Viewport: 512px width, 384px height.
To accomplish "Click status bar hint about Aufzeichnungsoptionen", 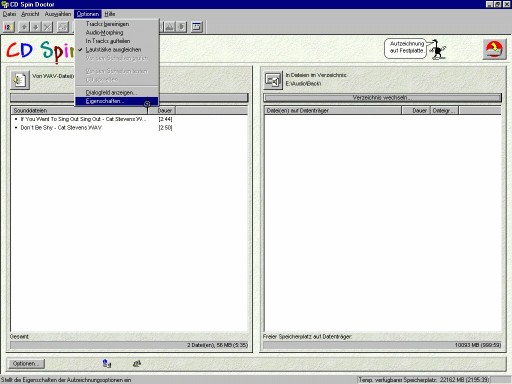I will tap(66, 380).
